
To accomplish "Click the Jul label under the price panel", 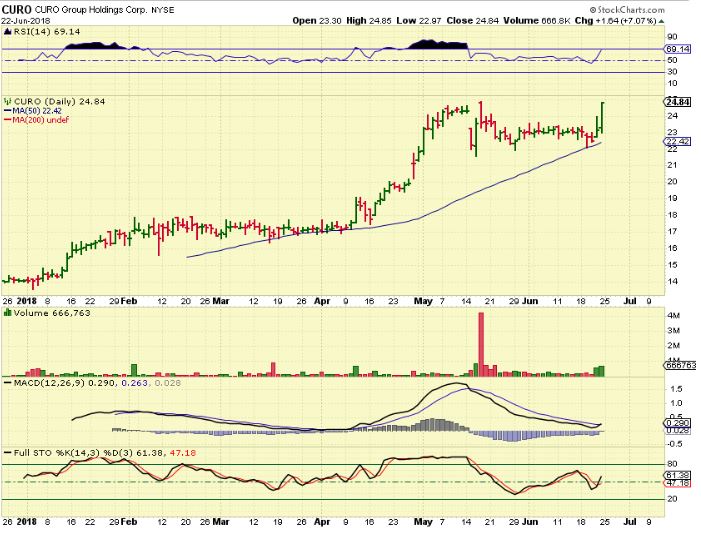I will point(630,301).
